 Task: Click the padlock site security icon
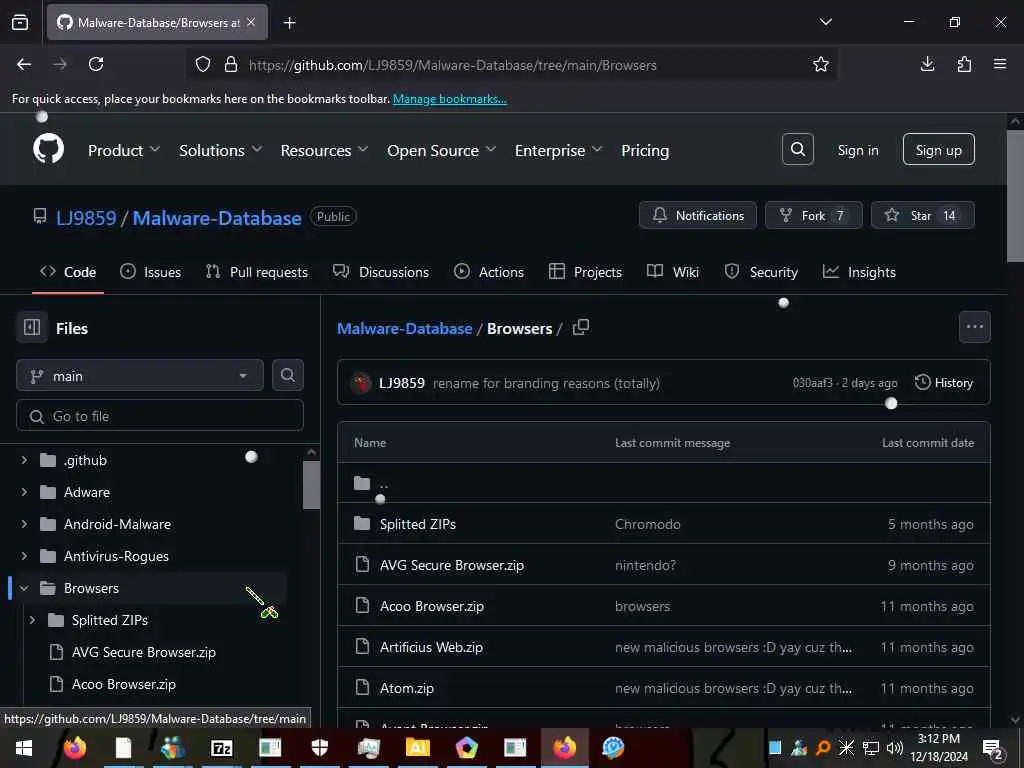click(x=231, y=65)
